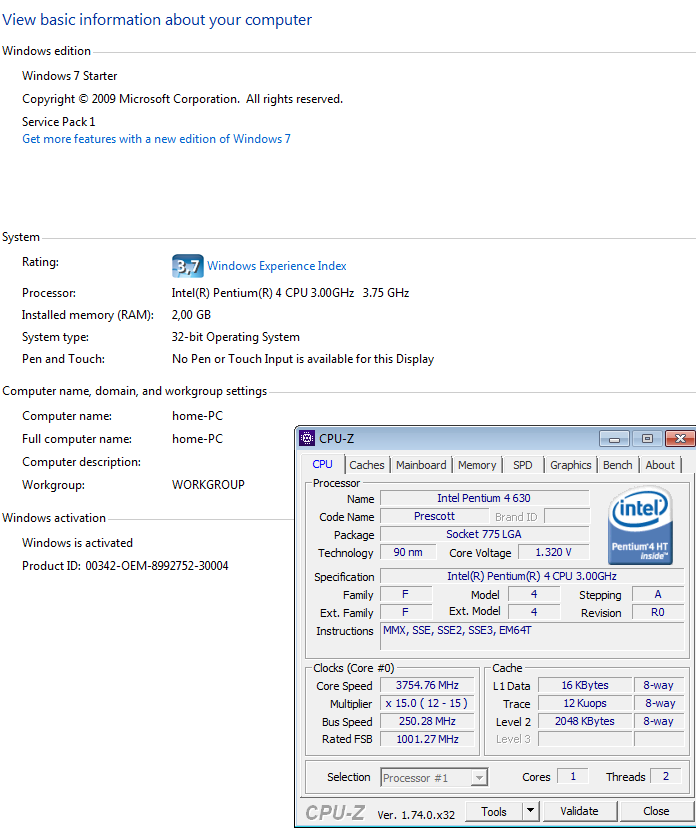Switch to the CPU tab
Screen dimensions: 696x835
[x=322, y=464]
